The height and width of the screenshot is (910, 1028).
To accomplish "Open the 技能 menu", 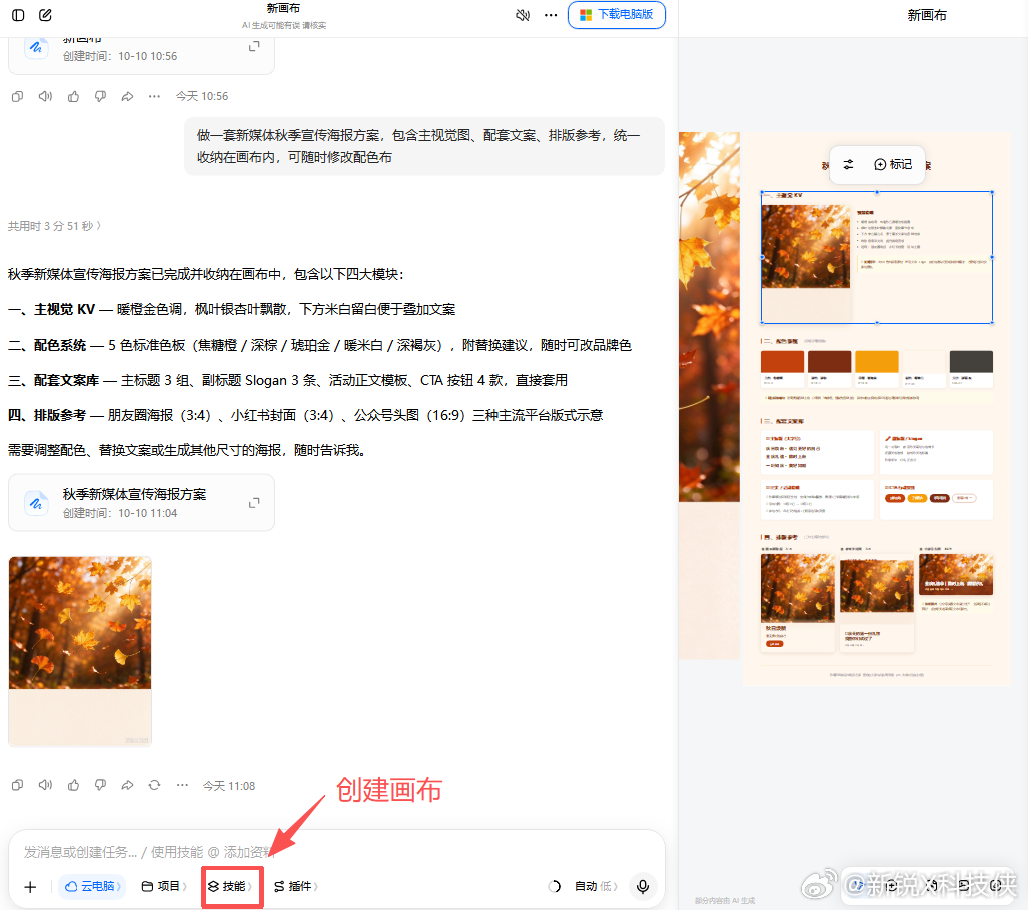I will pyautogui.click(x=231, y=886).
